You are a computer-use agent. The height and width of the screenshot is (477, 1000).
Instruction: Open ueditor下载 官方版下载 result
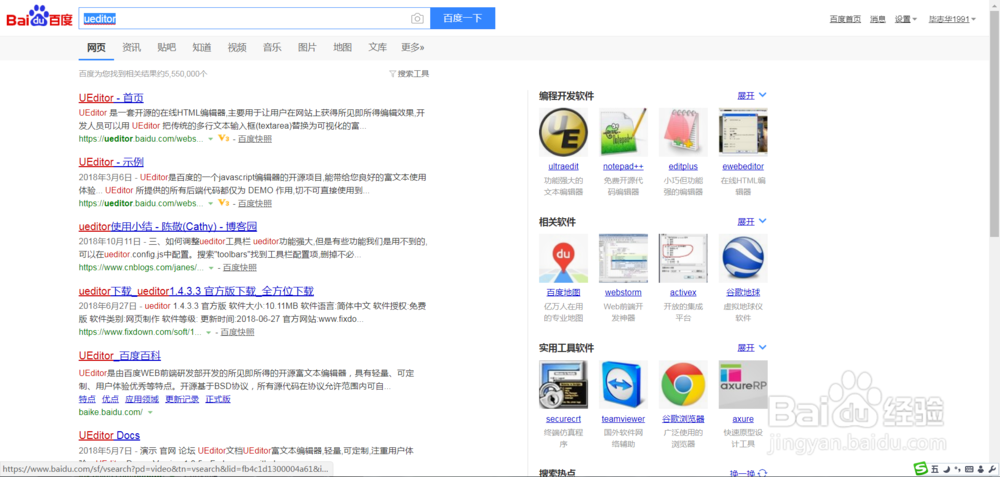(x=196, y=291)
